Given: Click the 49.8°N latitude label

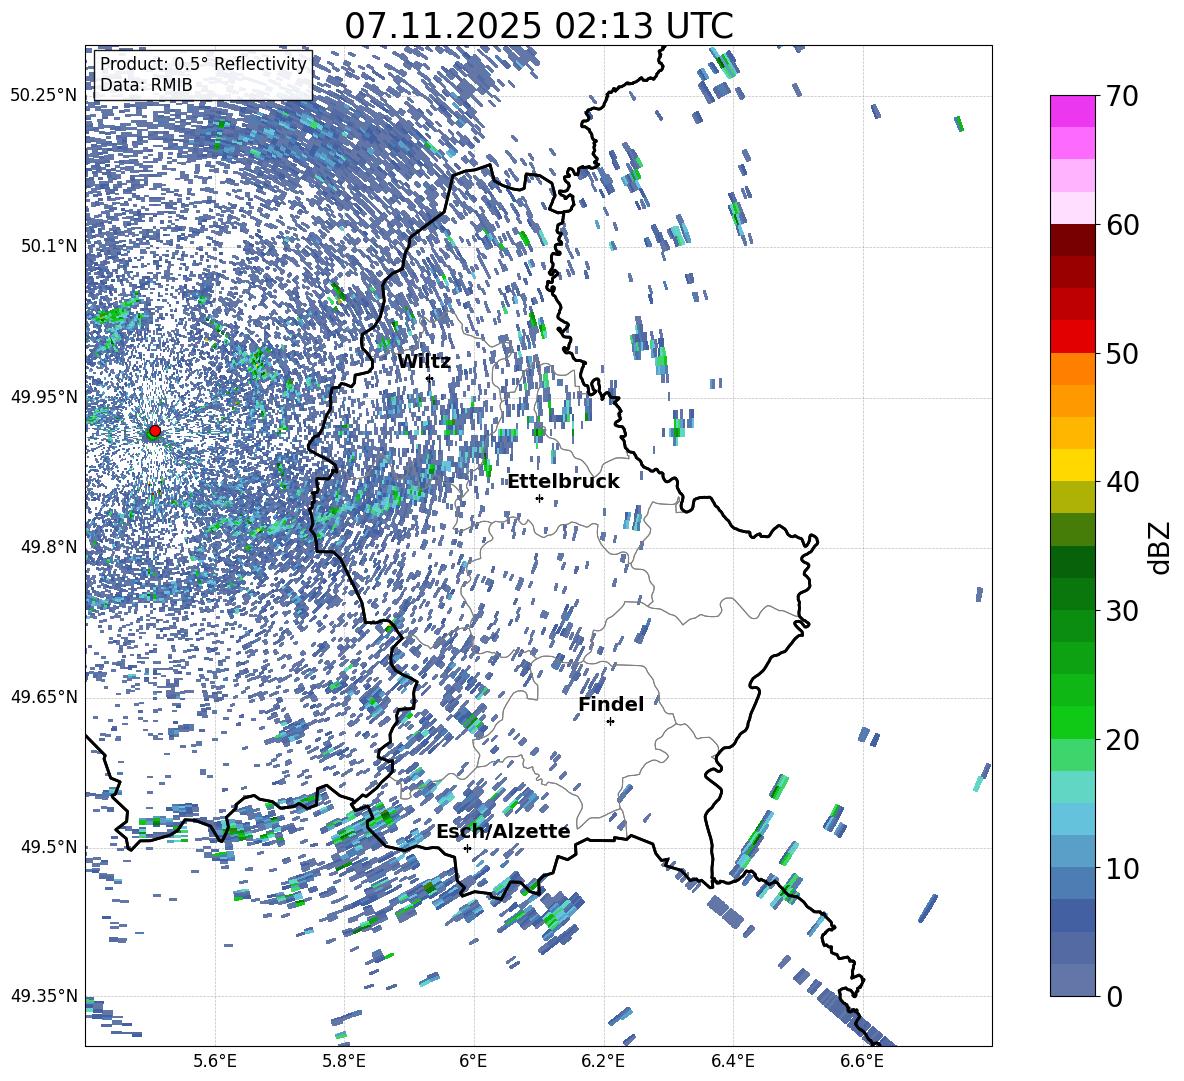Looking at the screenshot, I should [x=48, y=547].
